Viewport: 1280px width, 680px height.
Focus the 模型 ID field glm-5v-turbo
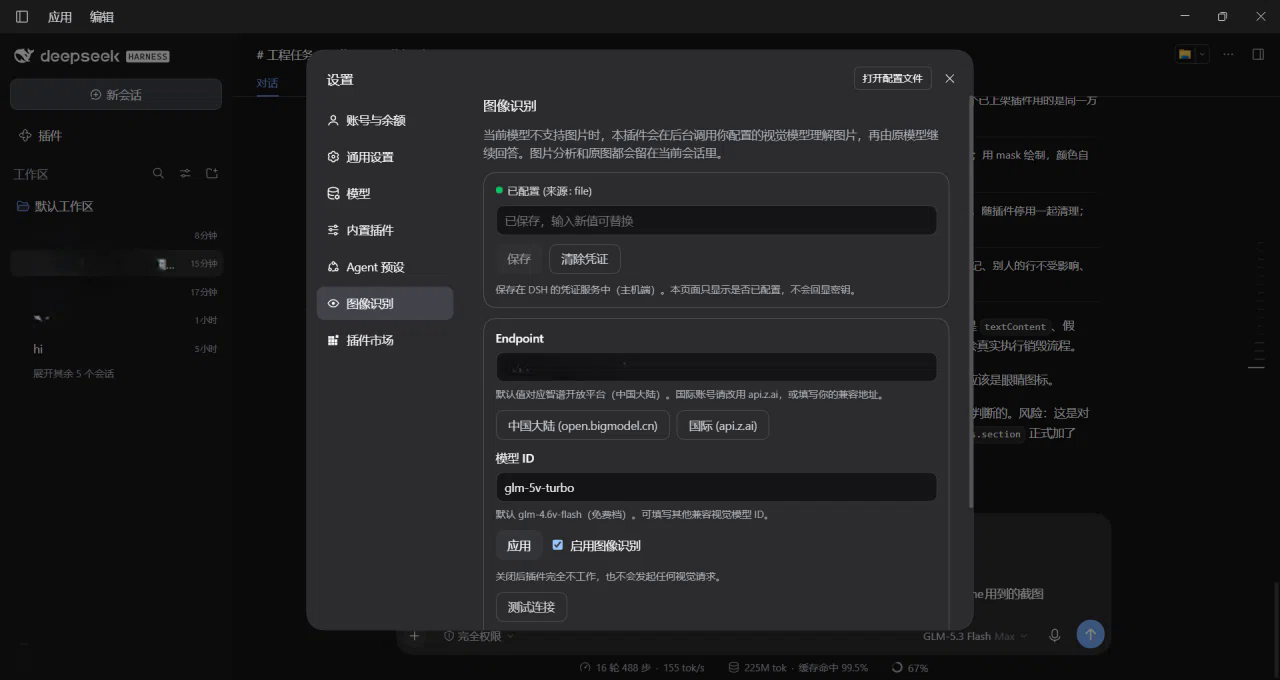[716, 487]
